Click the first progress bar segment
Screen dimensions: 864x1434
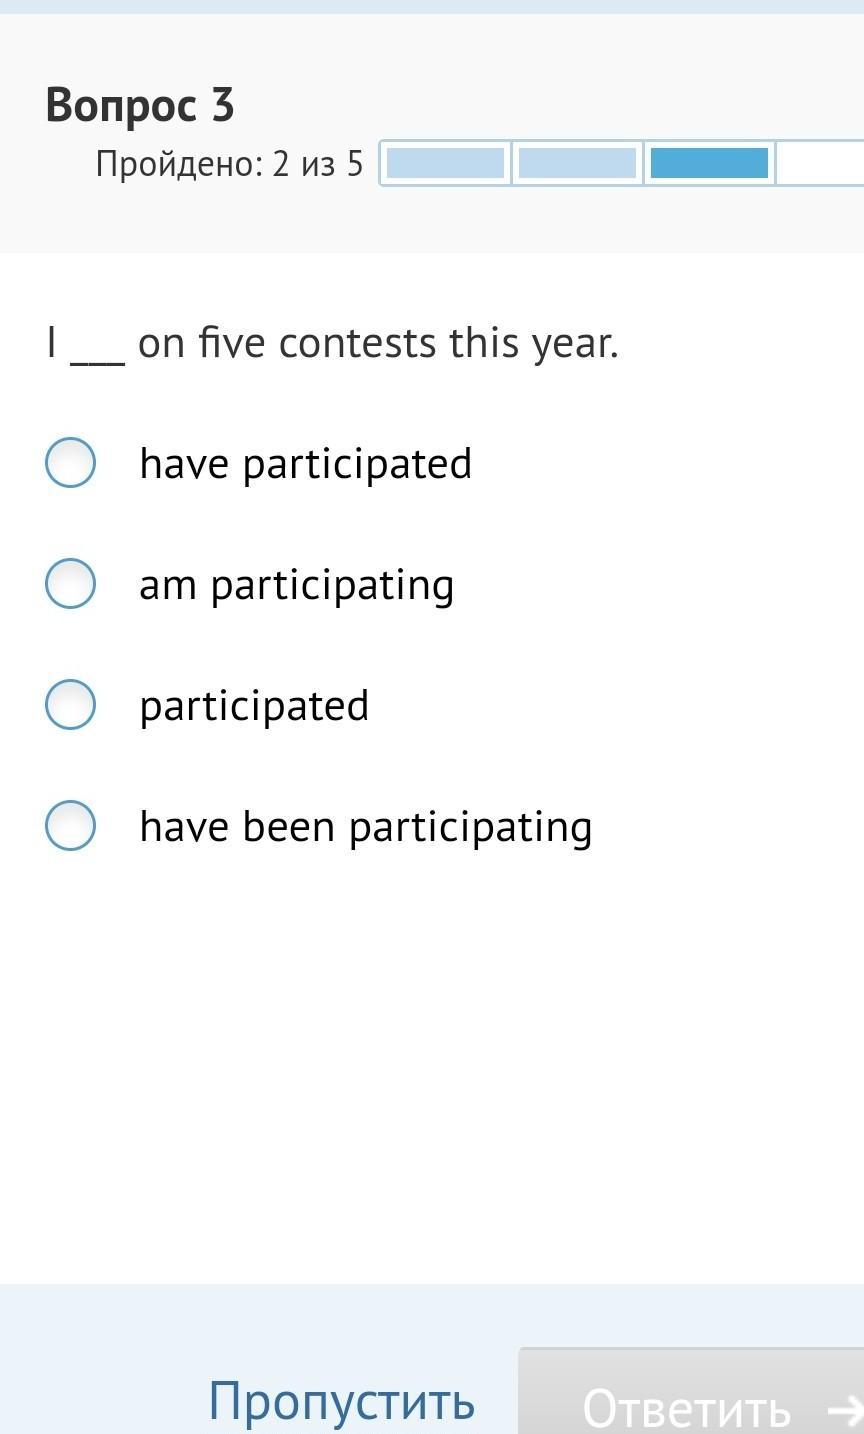pyautogui.click(x=445, y=163)
